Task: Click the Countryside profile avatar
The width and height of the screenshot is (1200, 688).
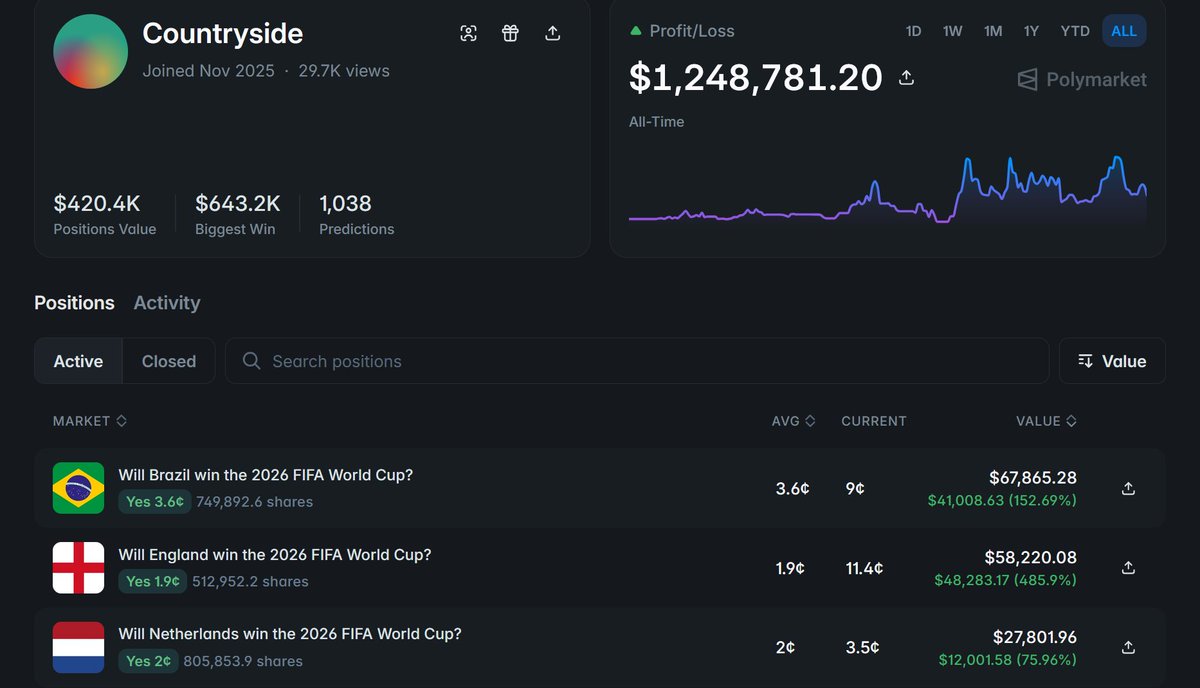Action: pos(91,51)
